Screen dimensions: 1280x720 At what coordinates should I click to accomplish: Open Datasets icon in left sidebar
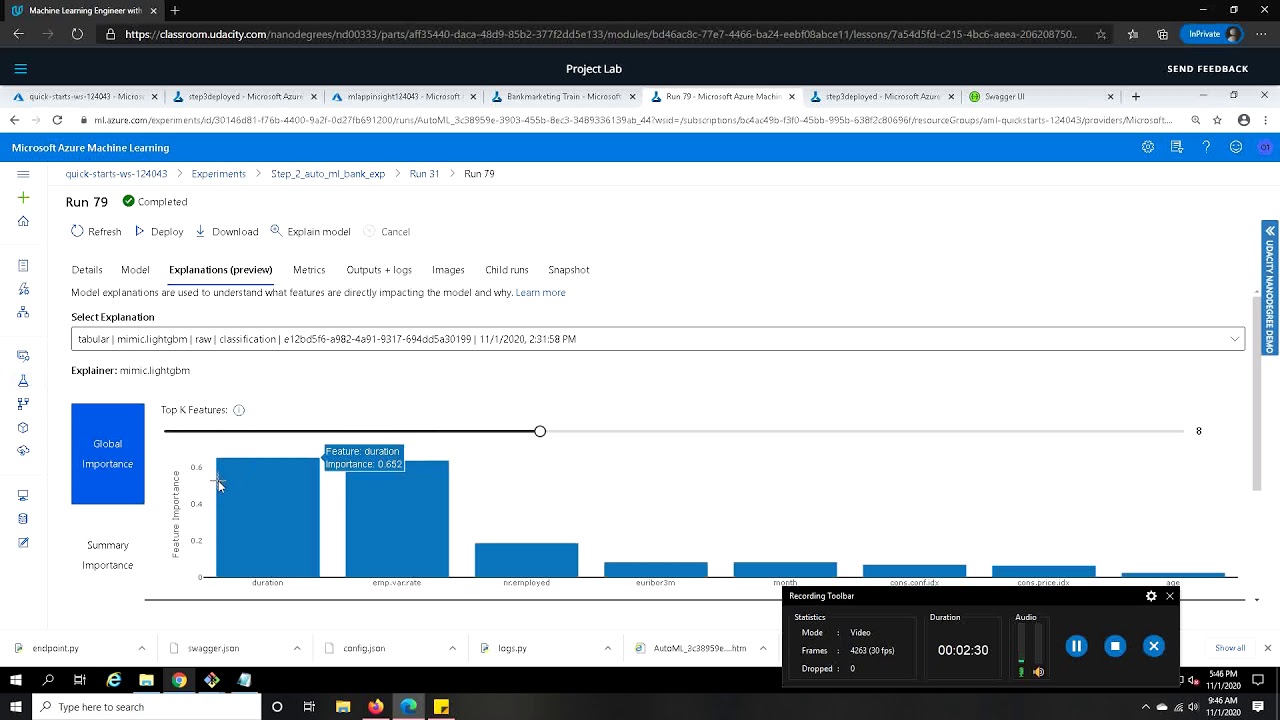click(x=23, y=356)
